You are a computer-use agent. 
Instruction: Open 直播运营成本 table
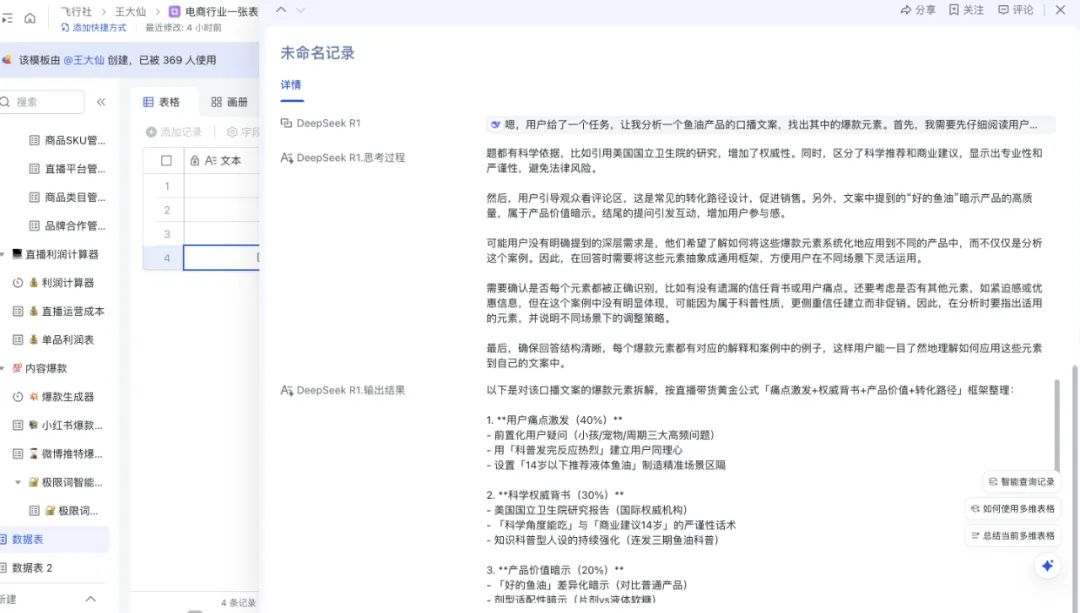click(x=61, y=311)
